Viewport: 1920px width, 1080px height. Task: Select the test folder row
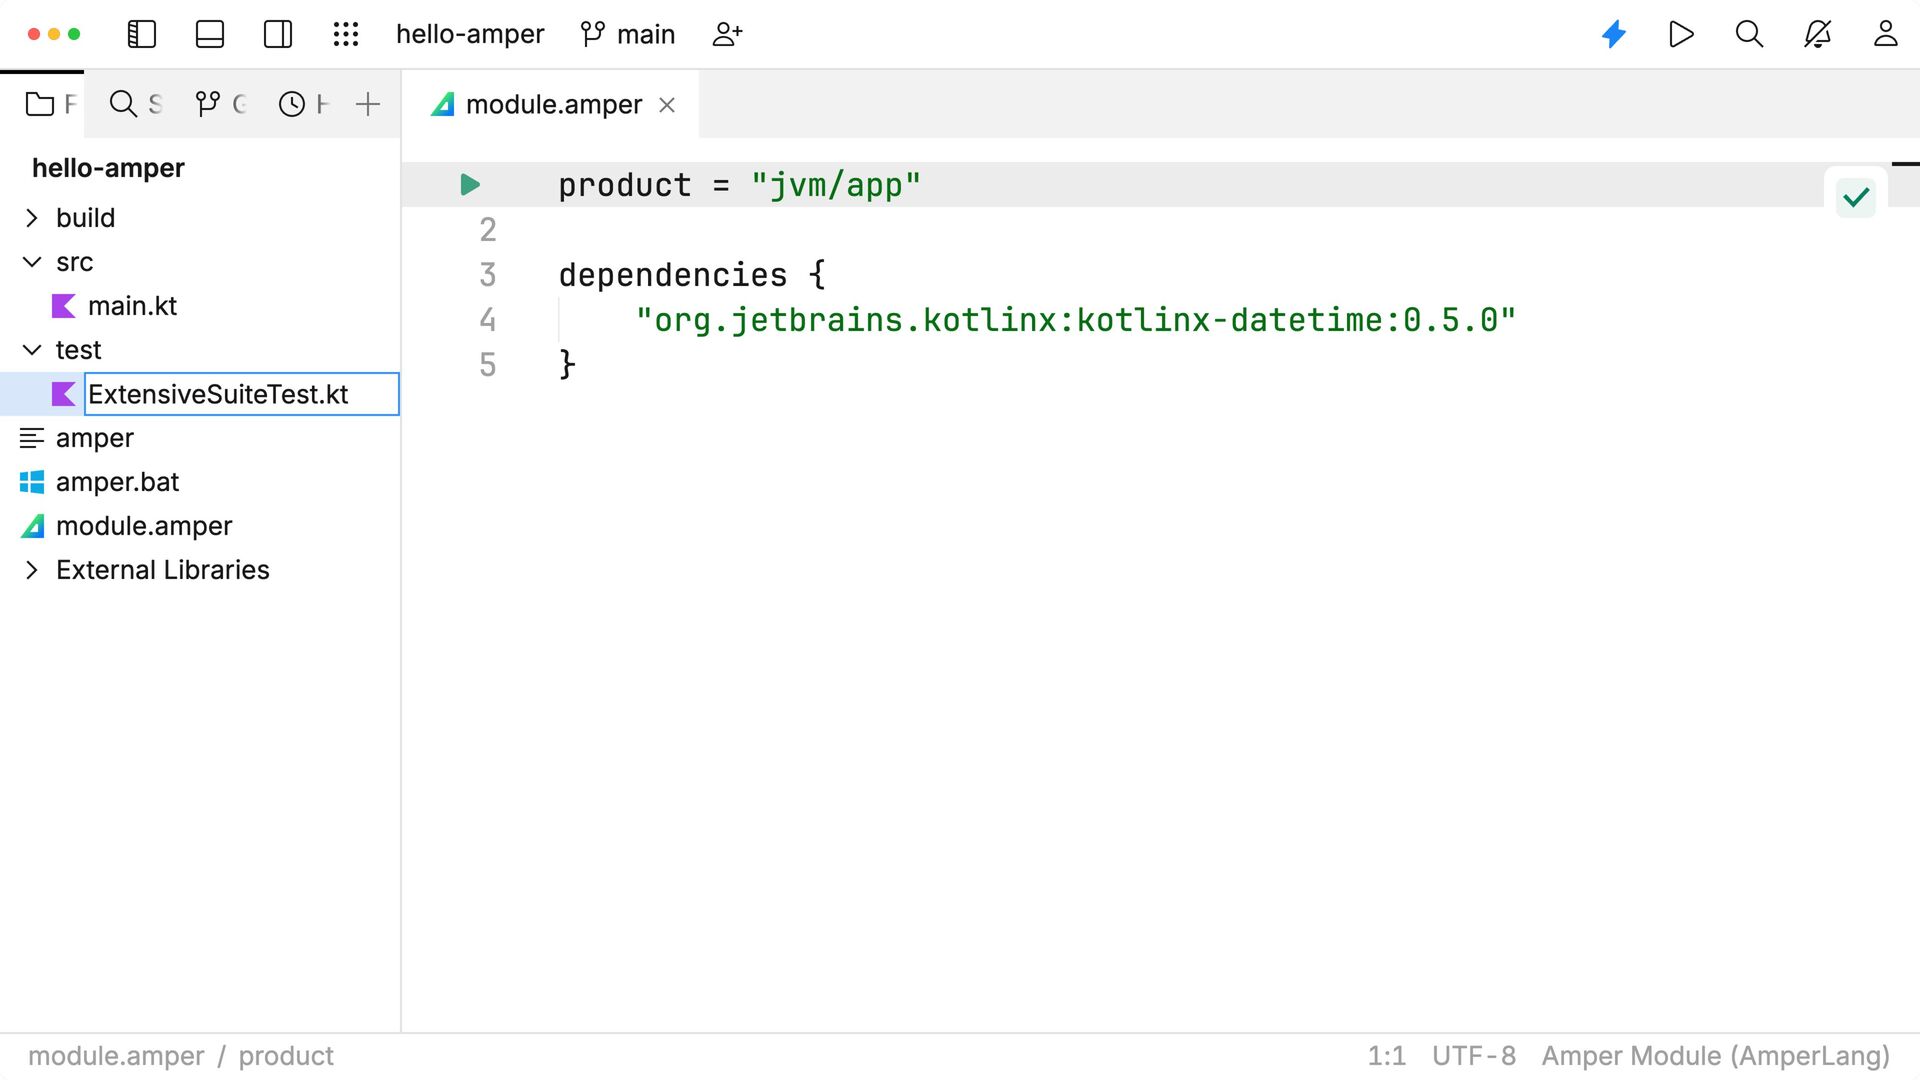pos(200,350)
